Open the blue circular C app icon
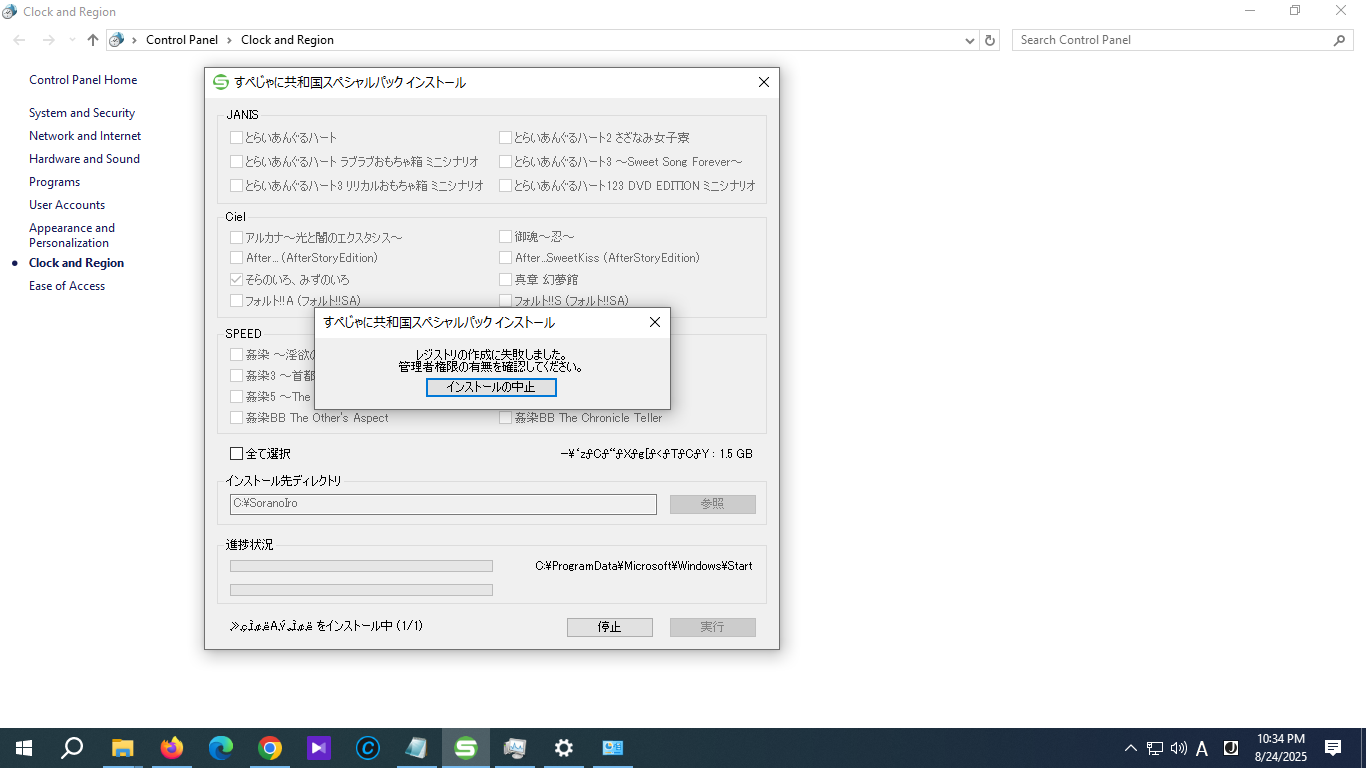This screenshot has width=1366, height=768. [368, 748]
